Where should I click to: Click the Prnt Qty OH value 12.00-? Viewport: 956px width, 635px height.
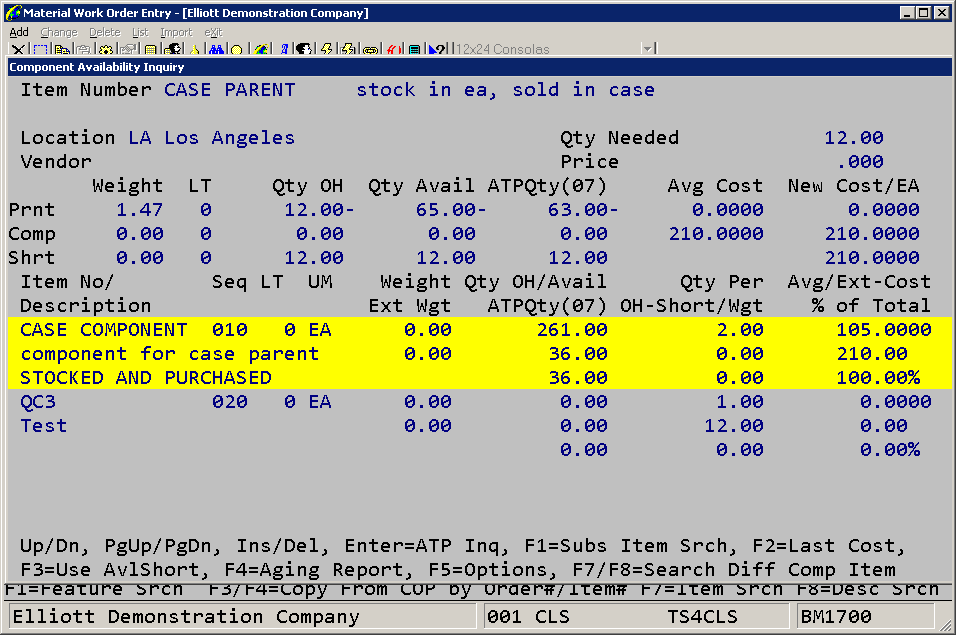click(319, 210)
